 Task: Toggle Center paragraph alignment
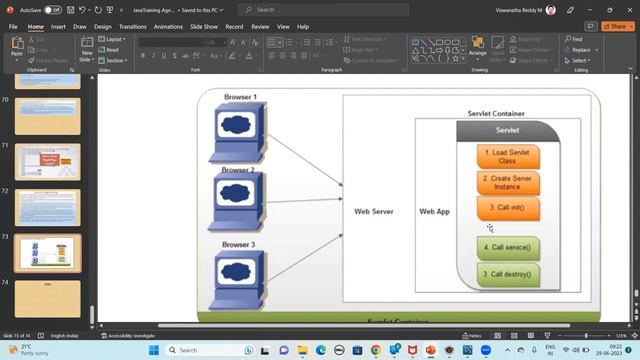coord(282,56)
